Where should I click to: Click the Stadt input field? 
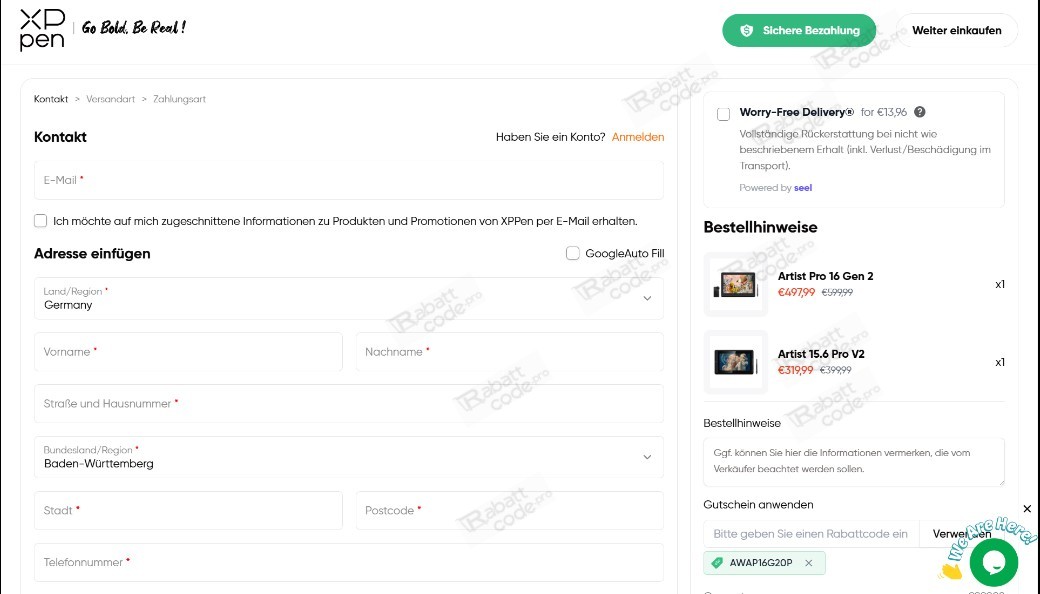click(188, 510)
